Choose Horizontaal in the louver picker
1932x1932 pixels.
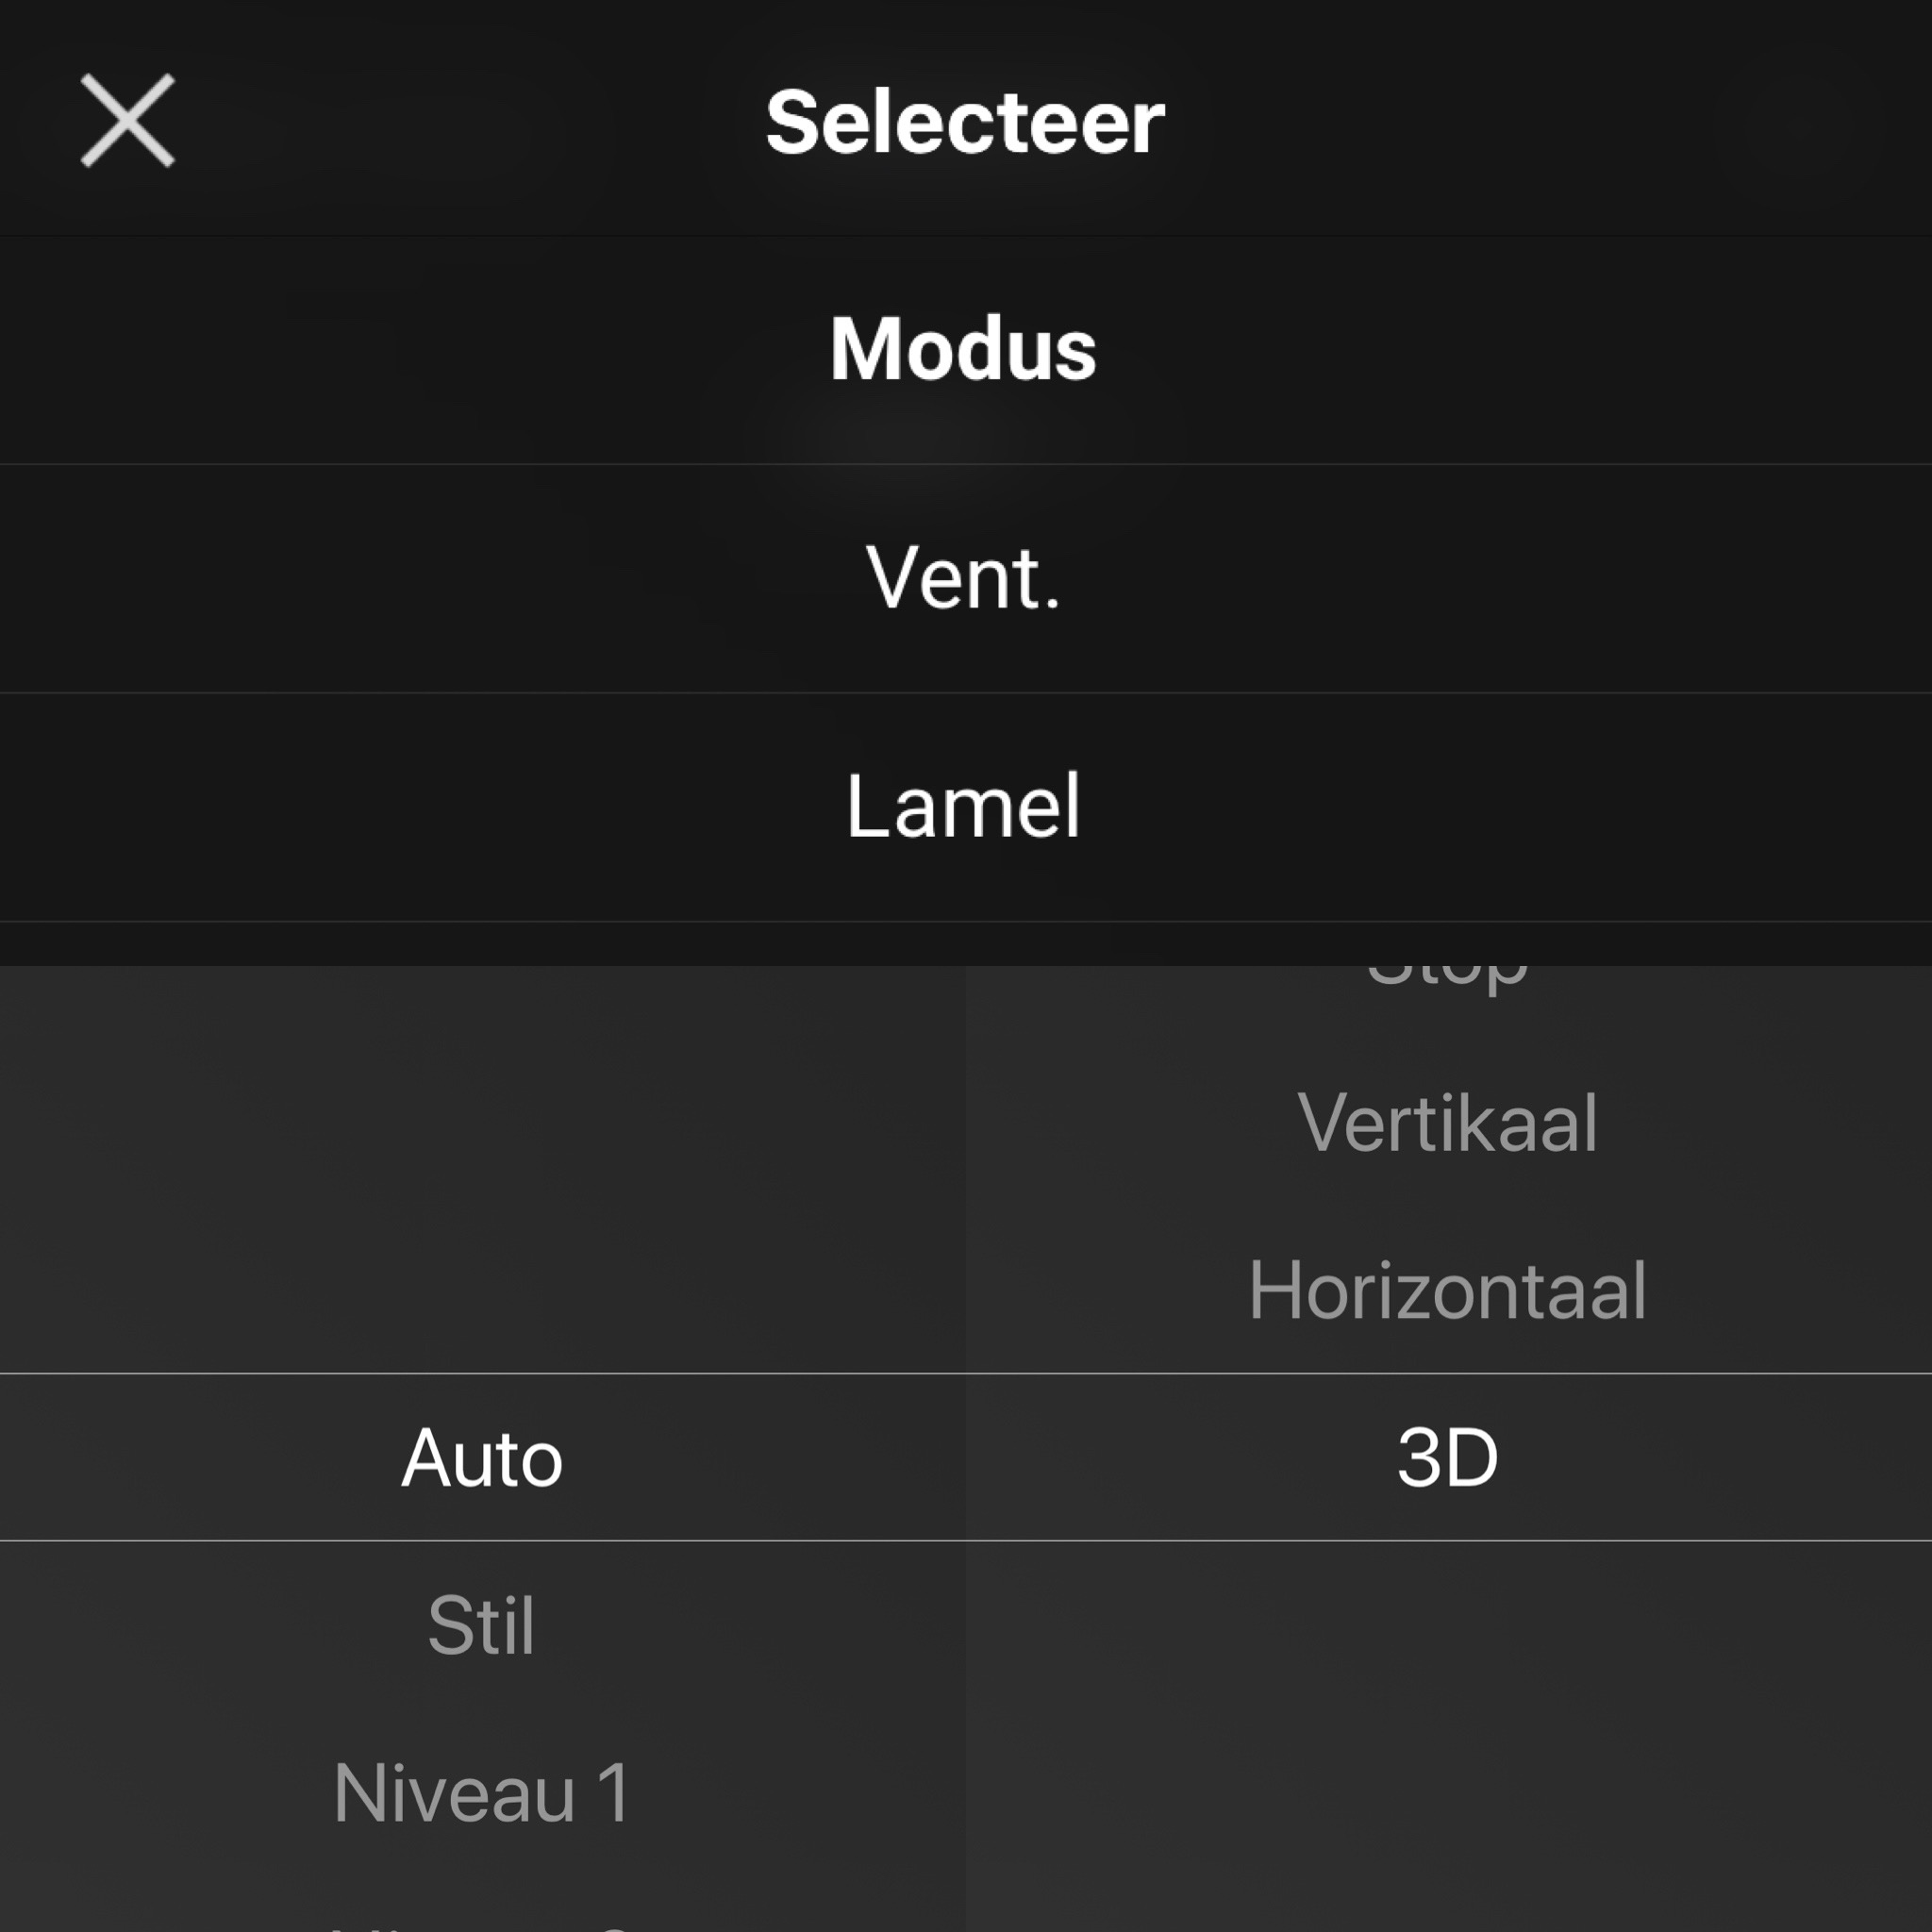(x=1447, y=1290)
